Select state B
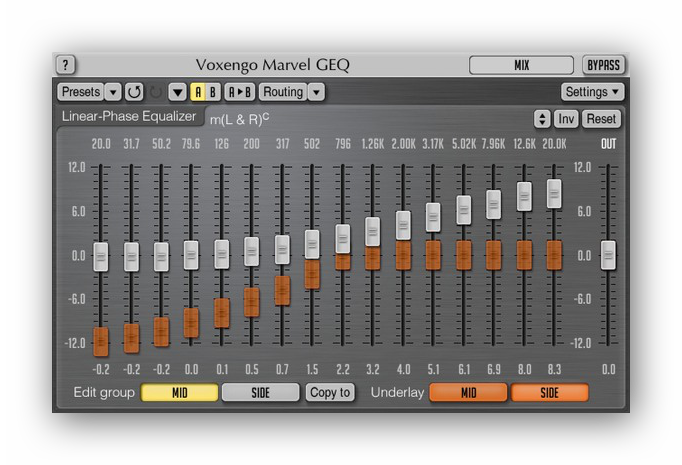 point(213,92)
